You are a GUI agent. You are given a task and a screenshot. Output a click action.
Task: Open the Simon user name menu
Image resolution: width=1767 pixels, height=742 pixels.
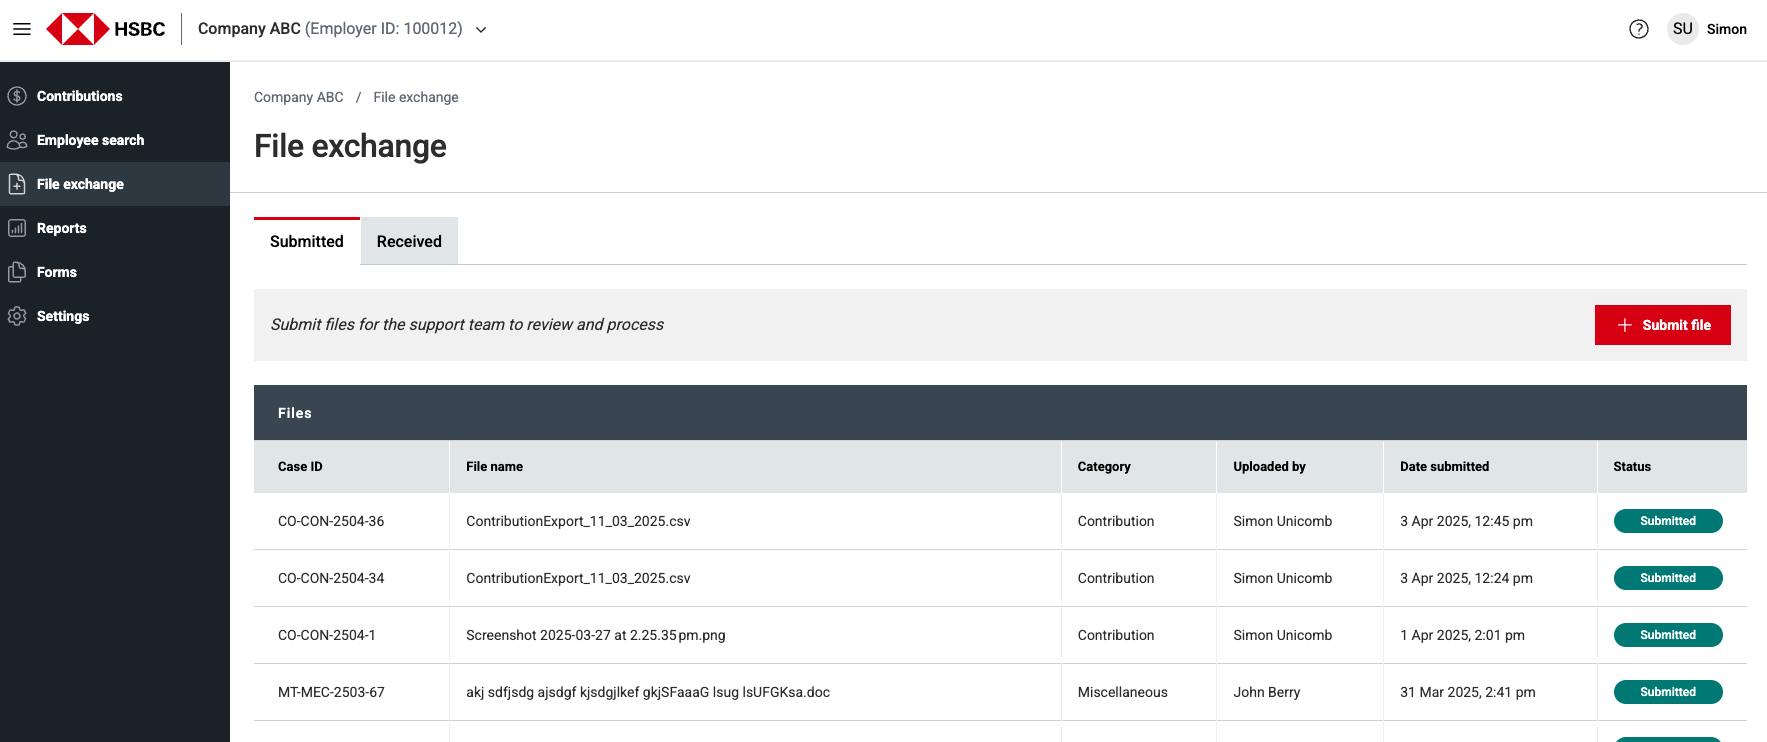[1727, 29]
